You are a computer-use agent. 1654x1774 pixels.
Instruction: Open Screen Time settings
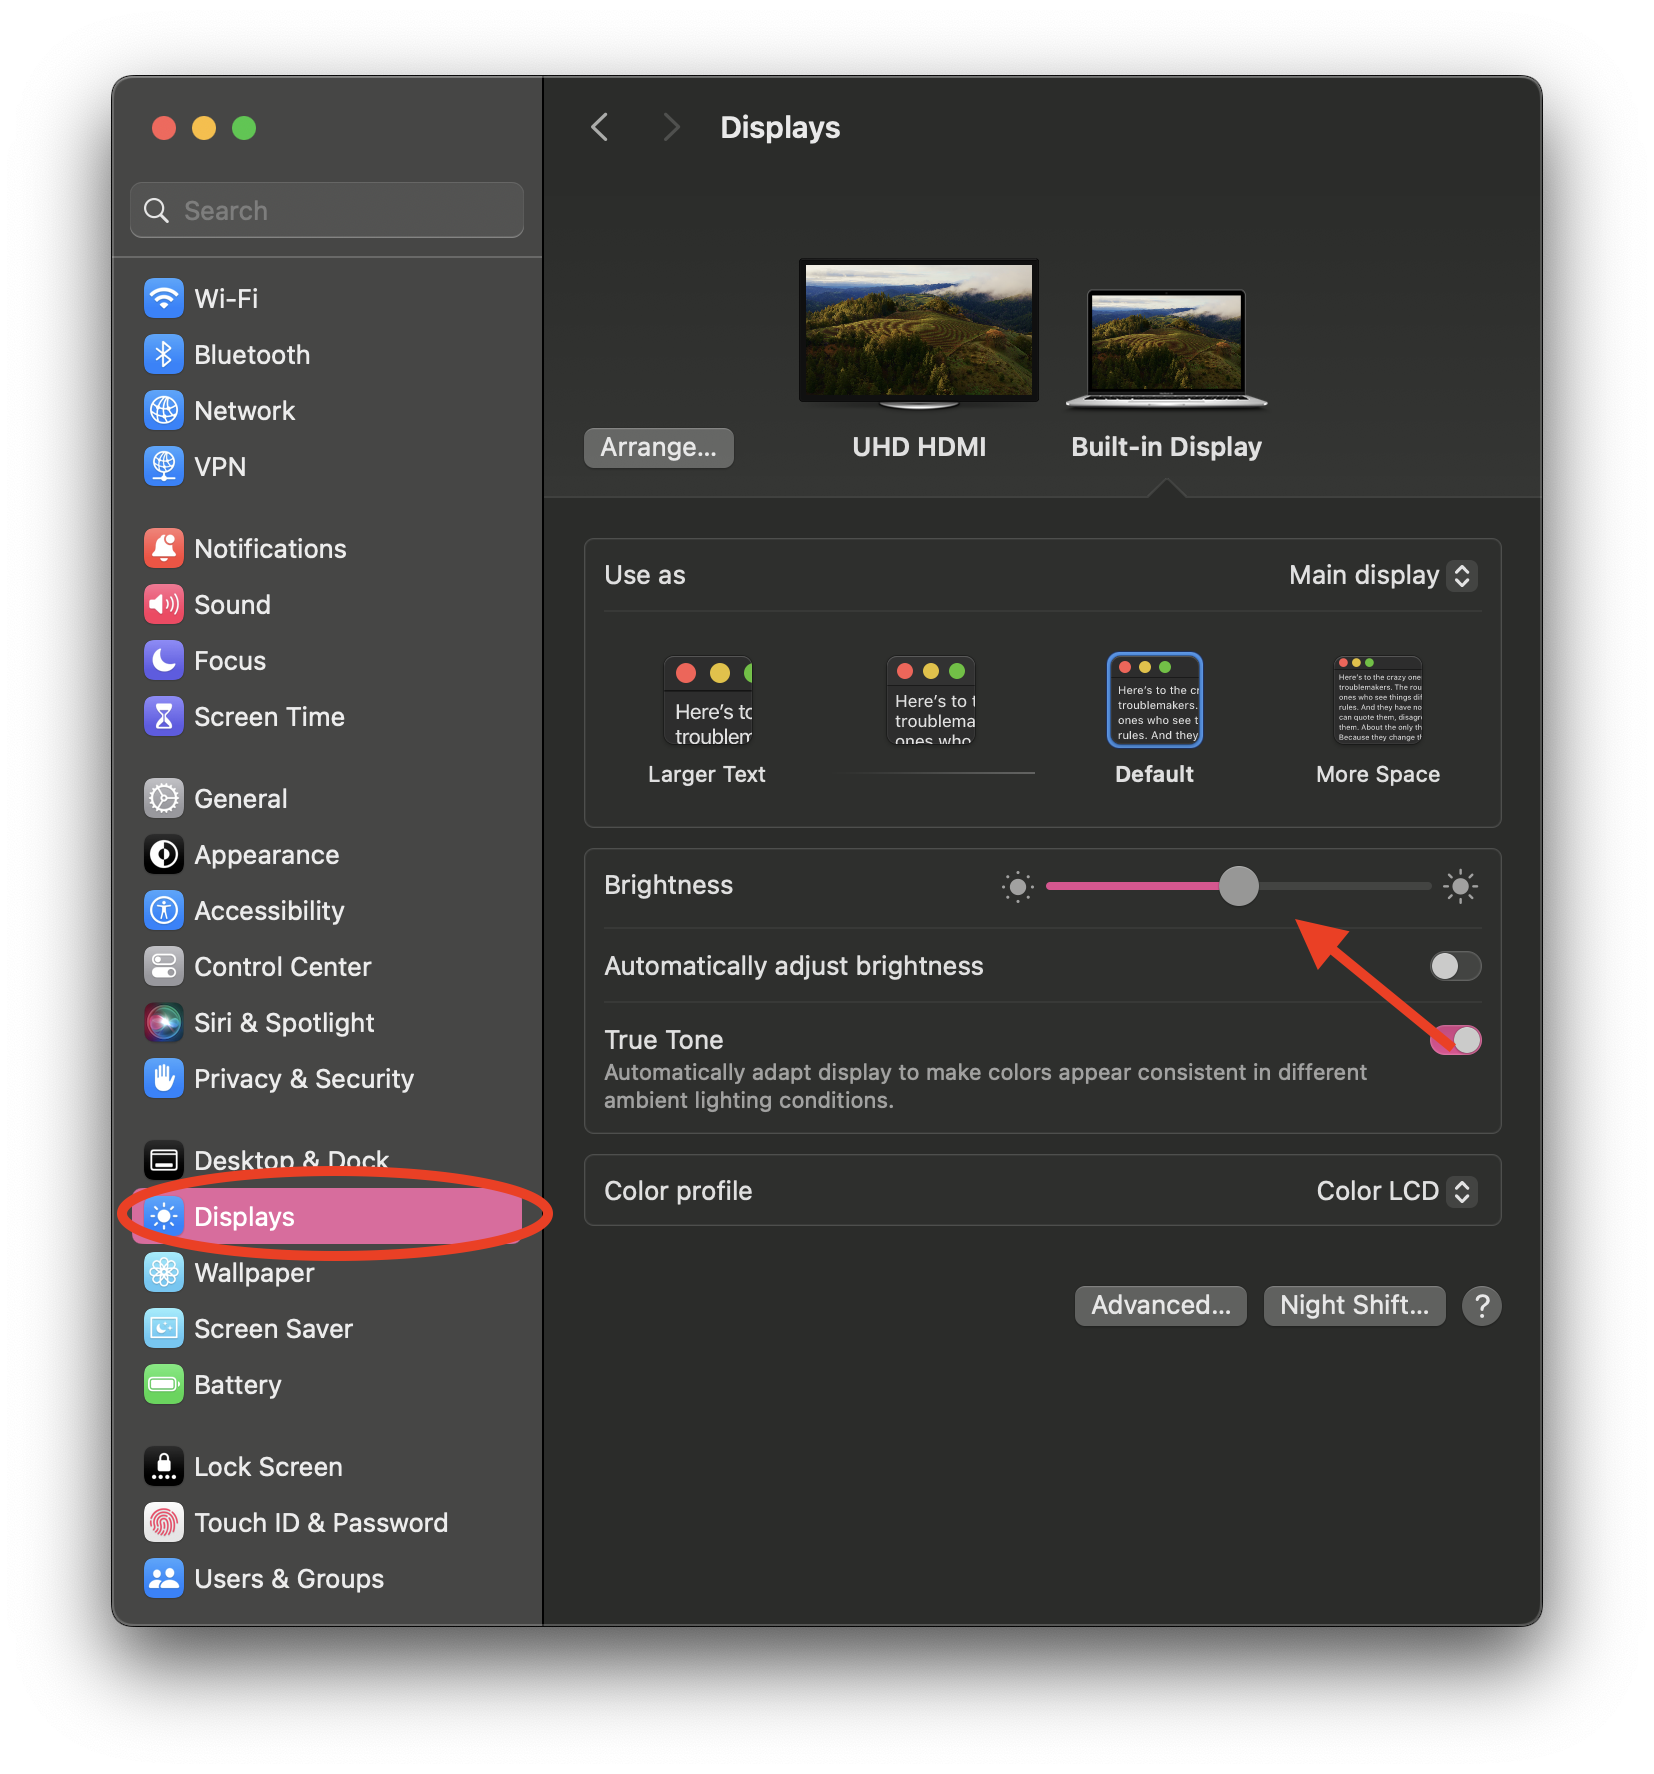tap(163, 716)
